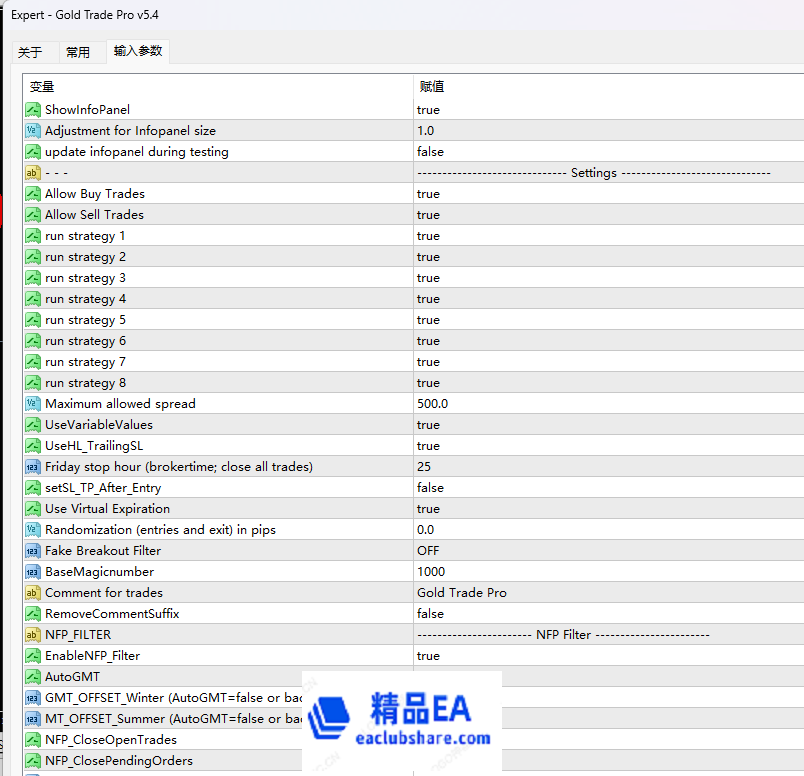804x776 pixels.
Task: Switch to the 关于 tab
Action: tap(30, 52)
